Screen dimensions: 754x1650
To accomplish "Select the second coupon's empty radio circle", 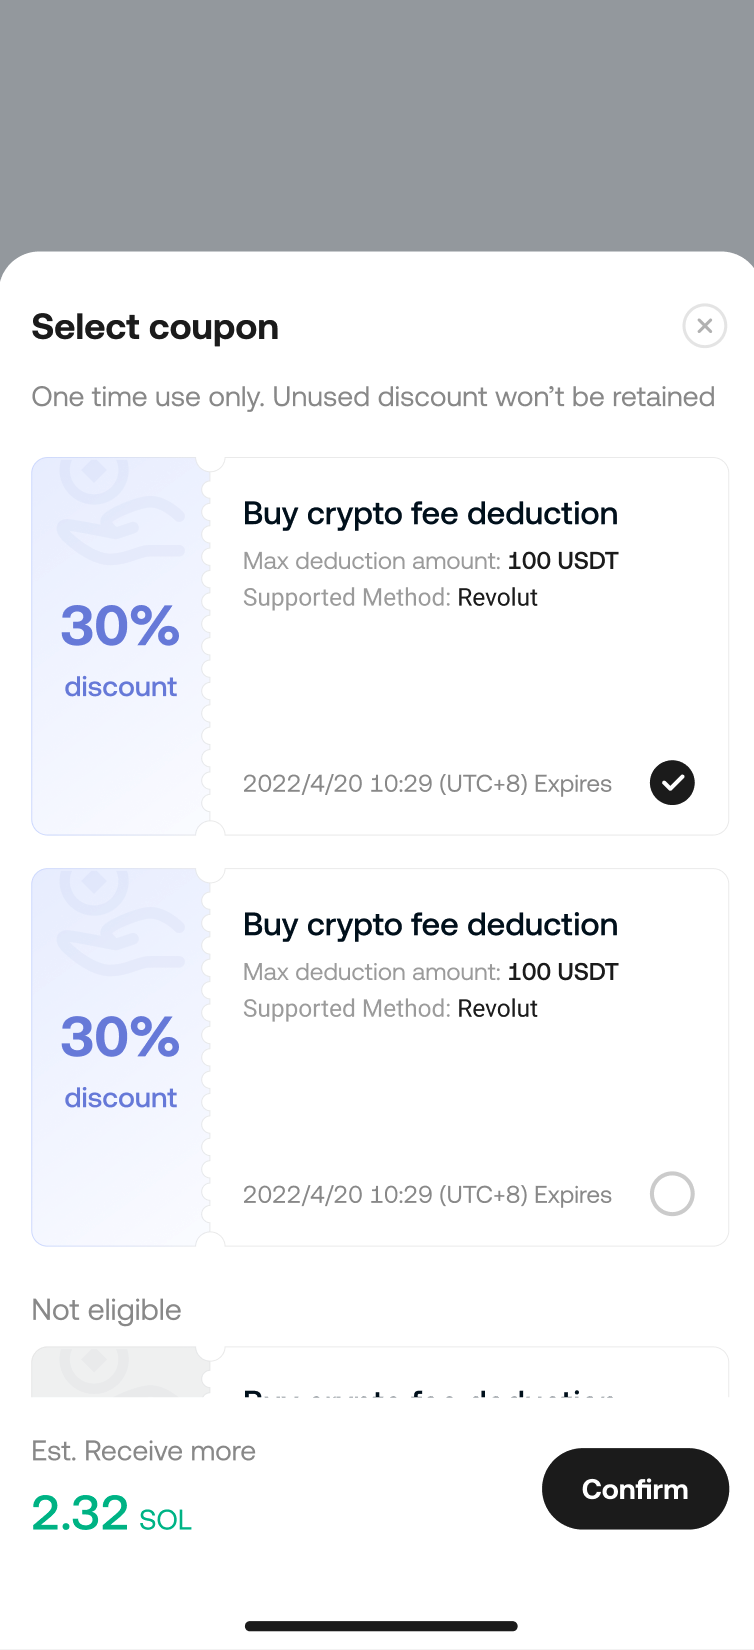I will 672,1194.
